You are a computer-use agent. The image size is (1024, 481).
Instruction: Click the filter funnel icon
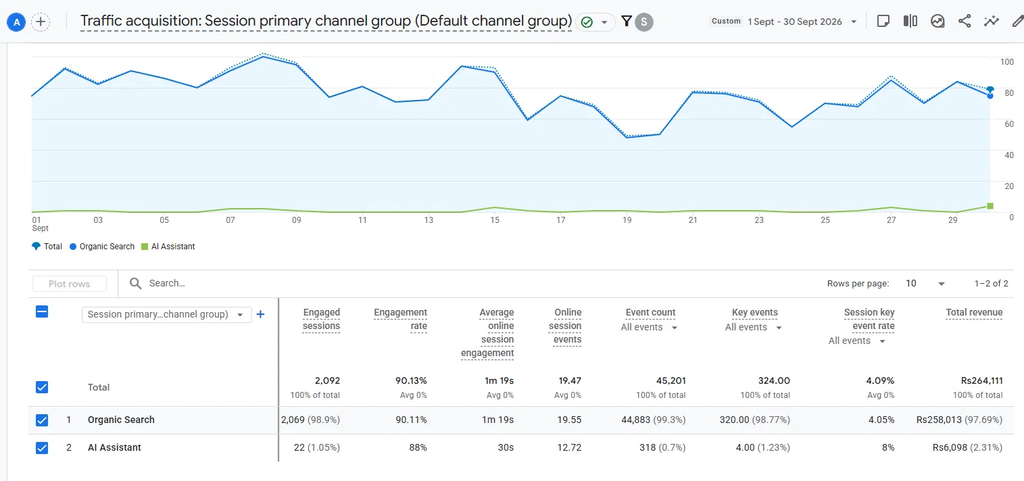coord(626,22)
